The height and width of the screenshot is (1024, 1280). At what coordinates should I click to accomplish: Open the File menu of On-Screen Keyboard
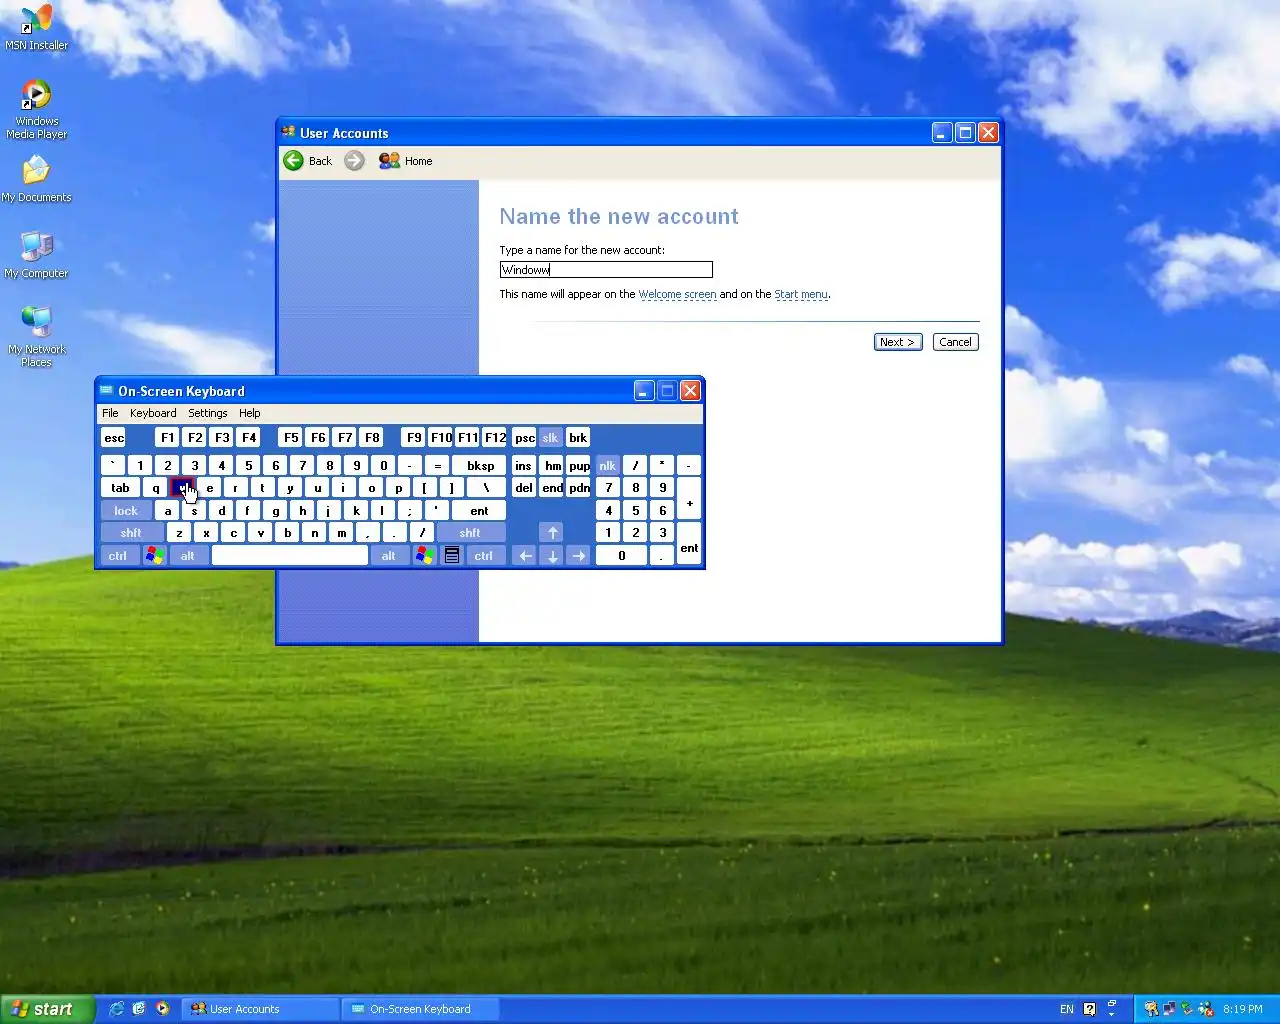pos(110,413)
